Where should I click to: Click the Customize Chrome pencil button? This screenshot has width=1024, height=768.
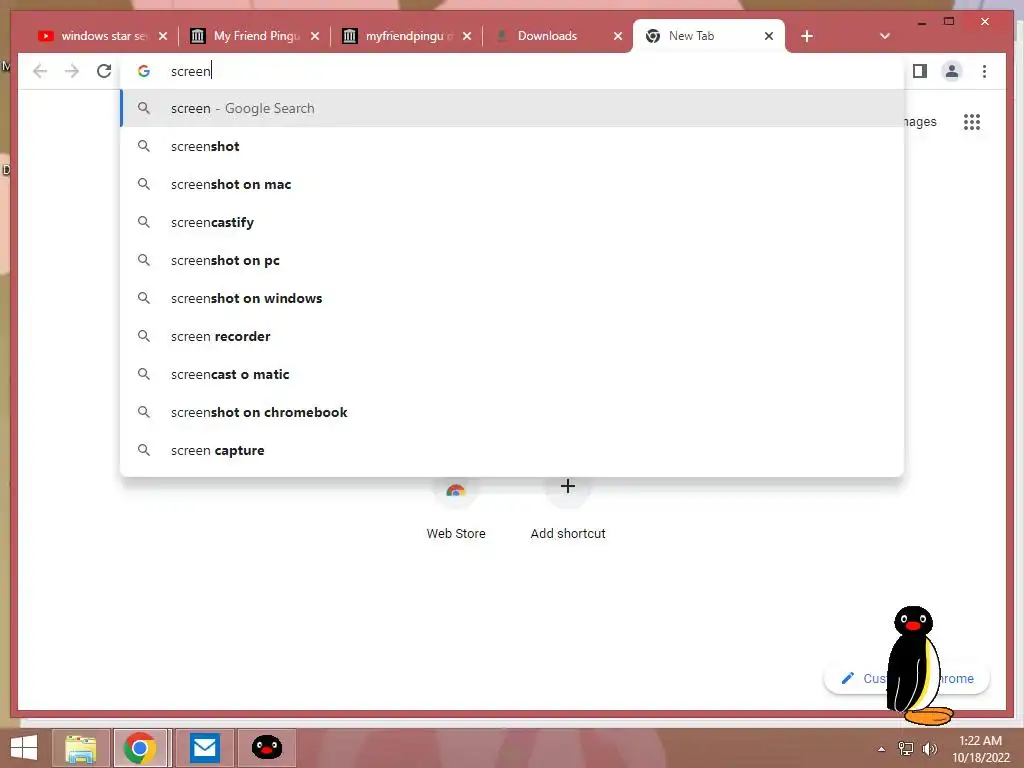[x=906, y=679]
